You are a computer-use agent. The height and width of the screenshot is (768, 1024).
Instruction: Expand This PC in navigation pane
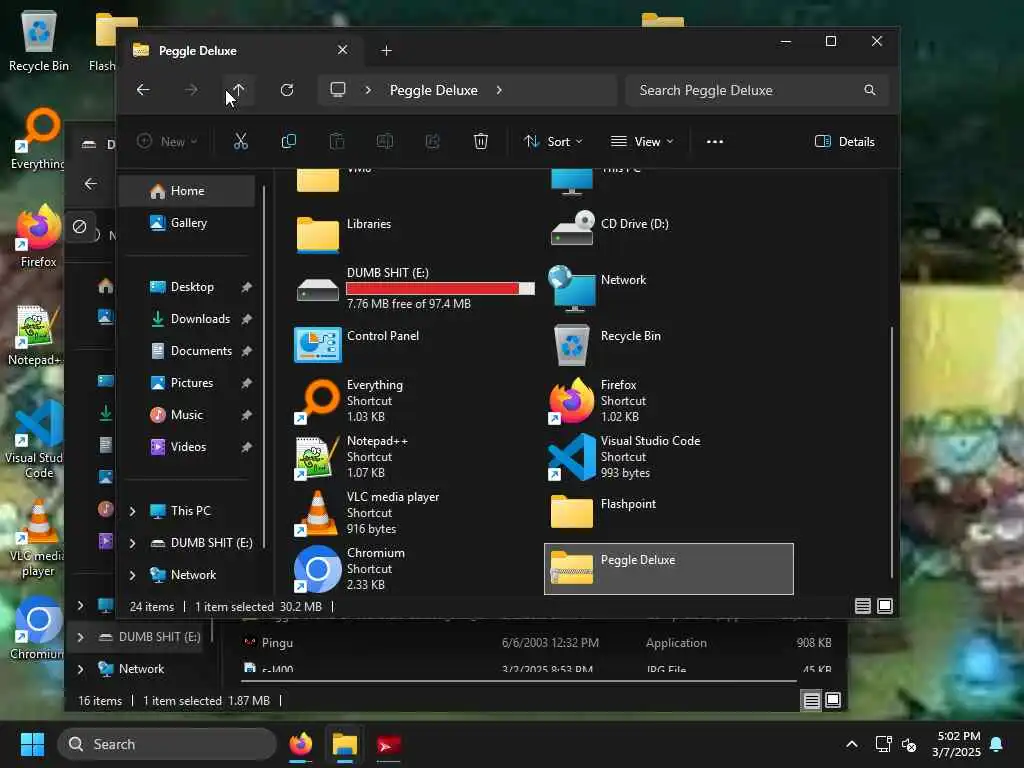click(x=133, y=511)
